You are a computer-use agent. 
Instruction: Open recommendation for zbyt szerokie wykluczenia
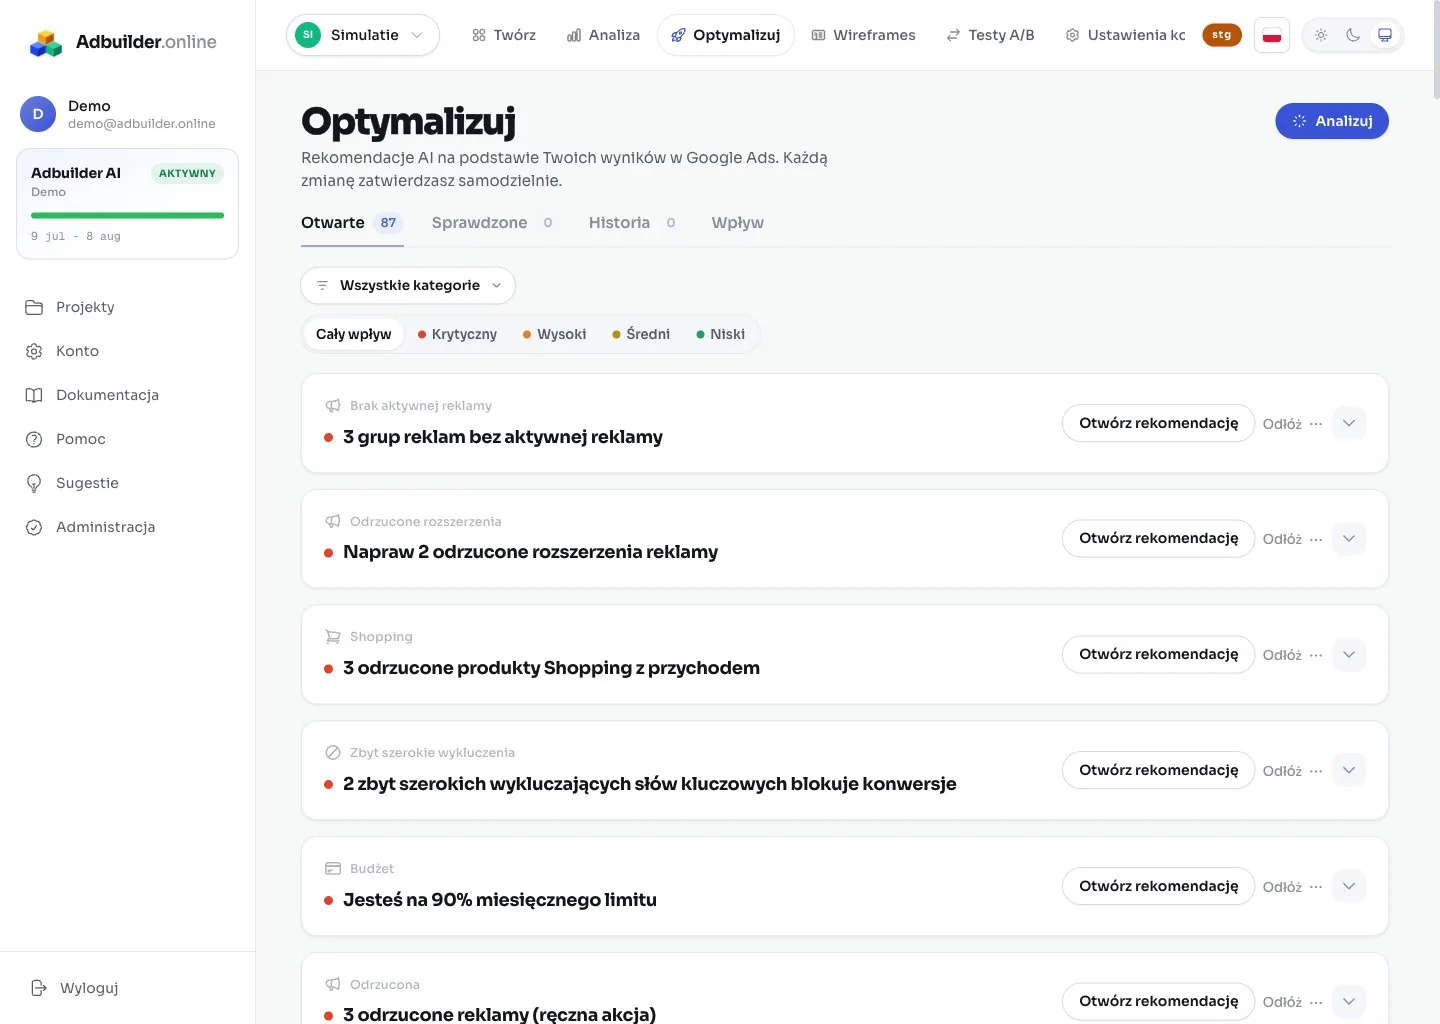(x=1158, y=770)
